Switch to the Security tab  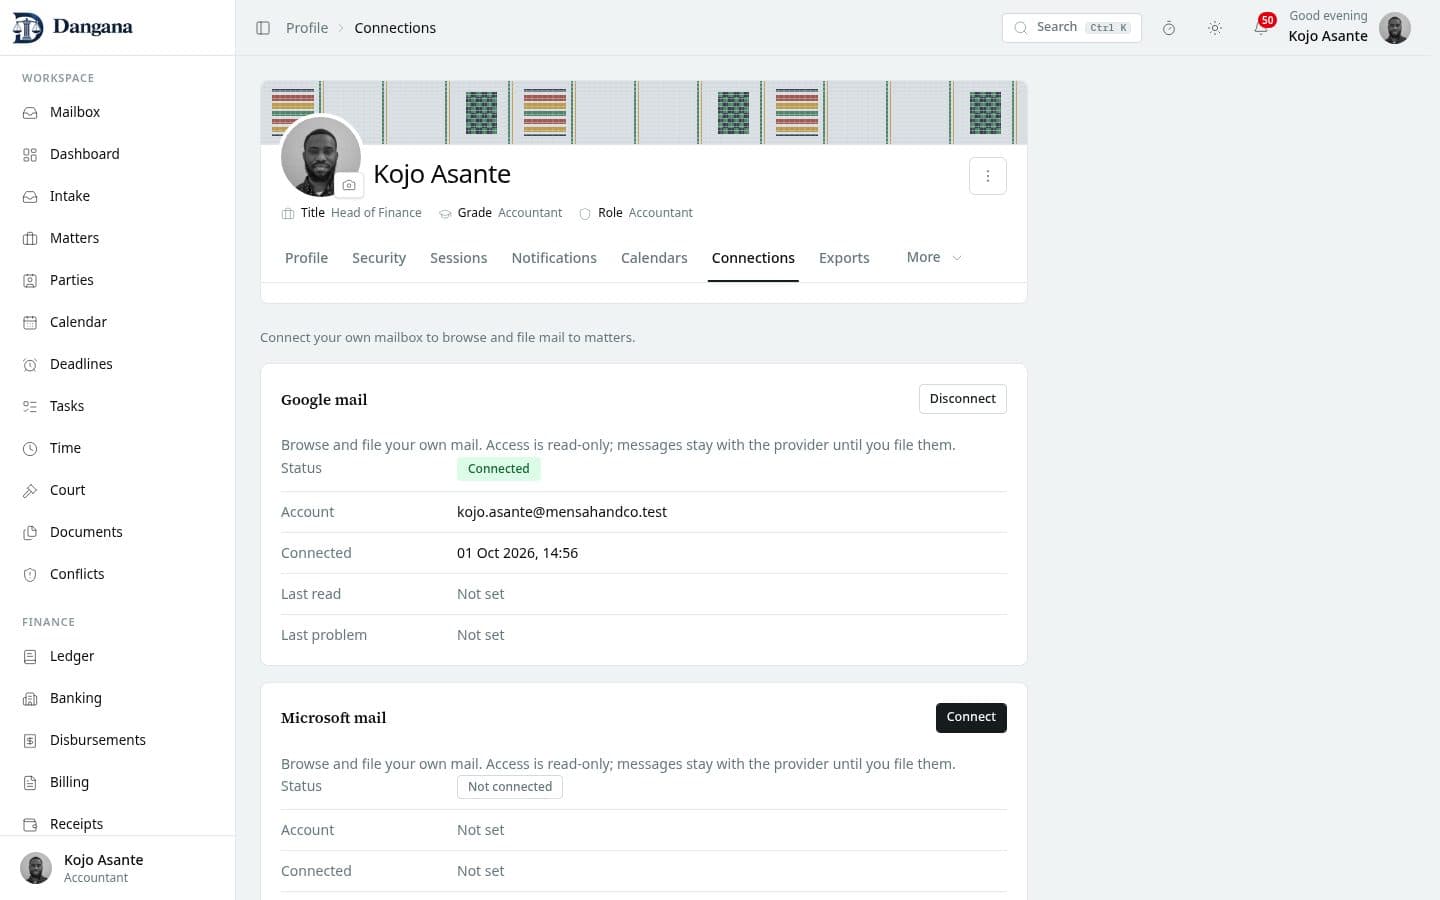(x=379, y=258)
